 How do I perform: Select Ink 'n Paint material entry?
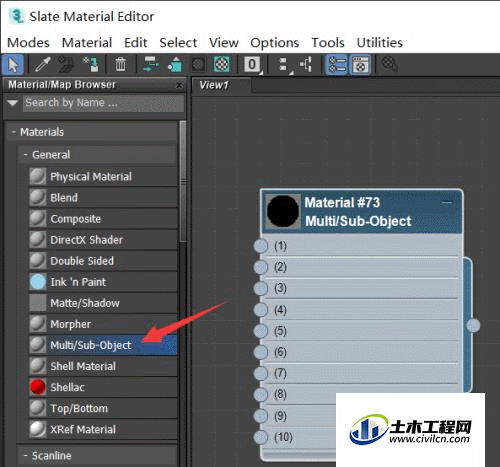[x=103, y=282]
